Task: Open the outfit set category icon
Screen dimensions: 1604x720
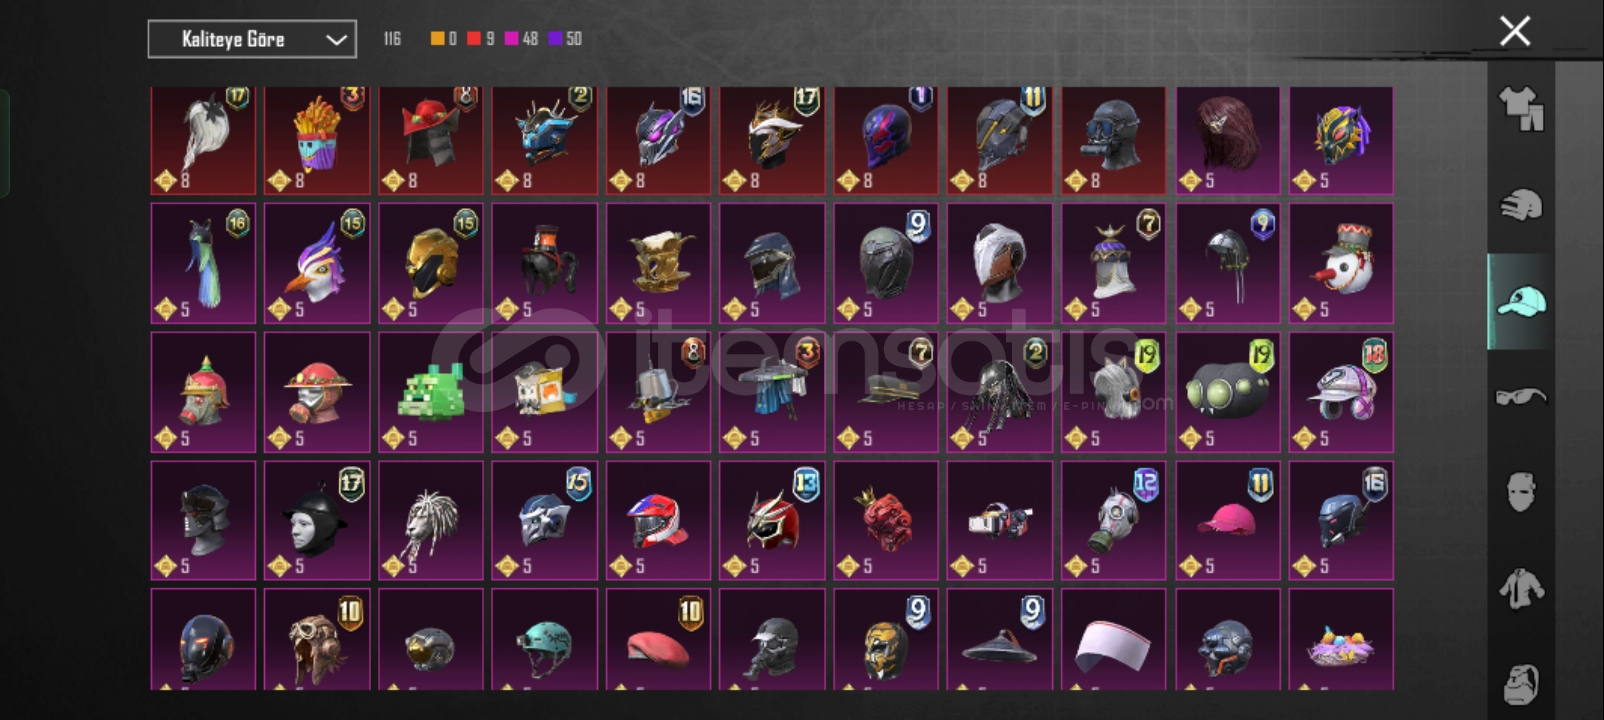Action: coord(1521,108)
